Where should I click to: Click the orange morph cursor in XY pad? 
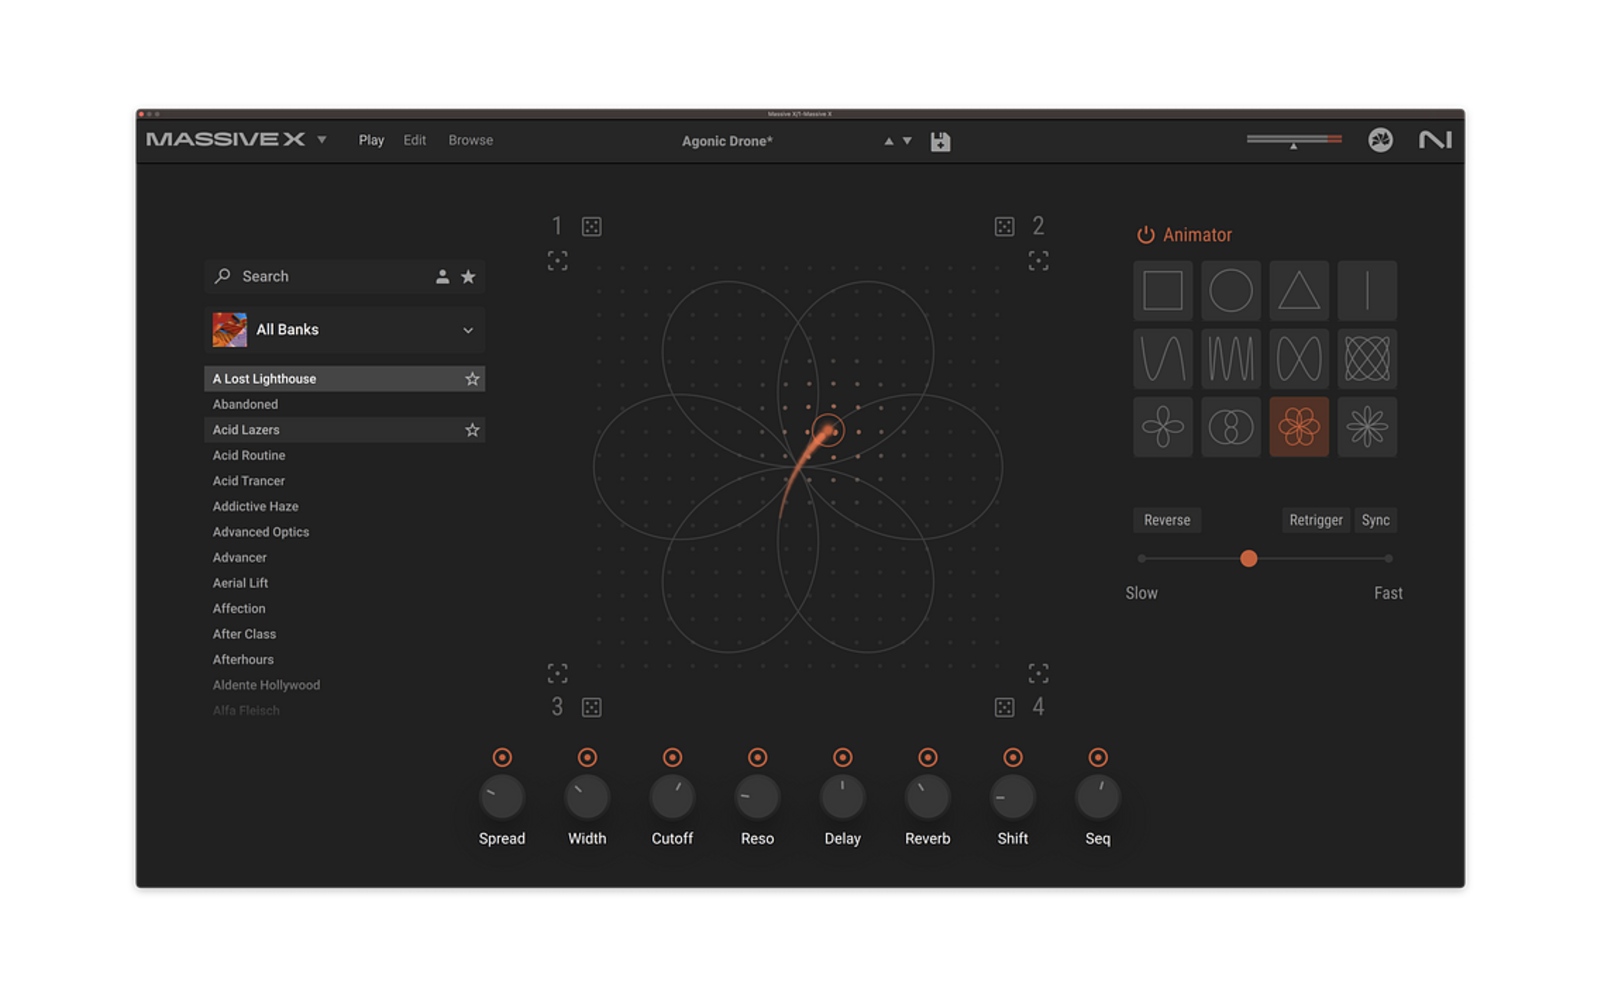pyautogui.click(x=828, y=431)
